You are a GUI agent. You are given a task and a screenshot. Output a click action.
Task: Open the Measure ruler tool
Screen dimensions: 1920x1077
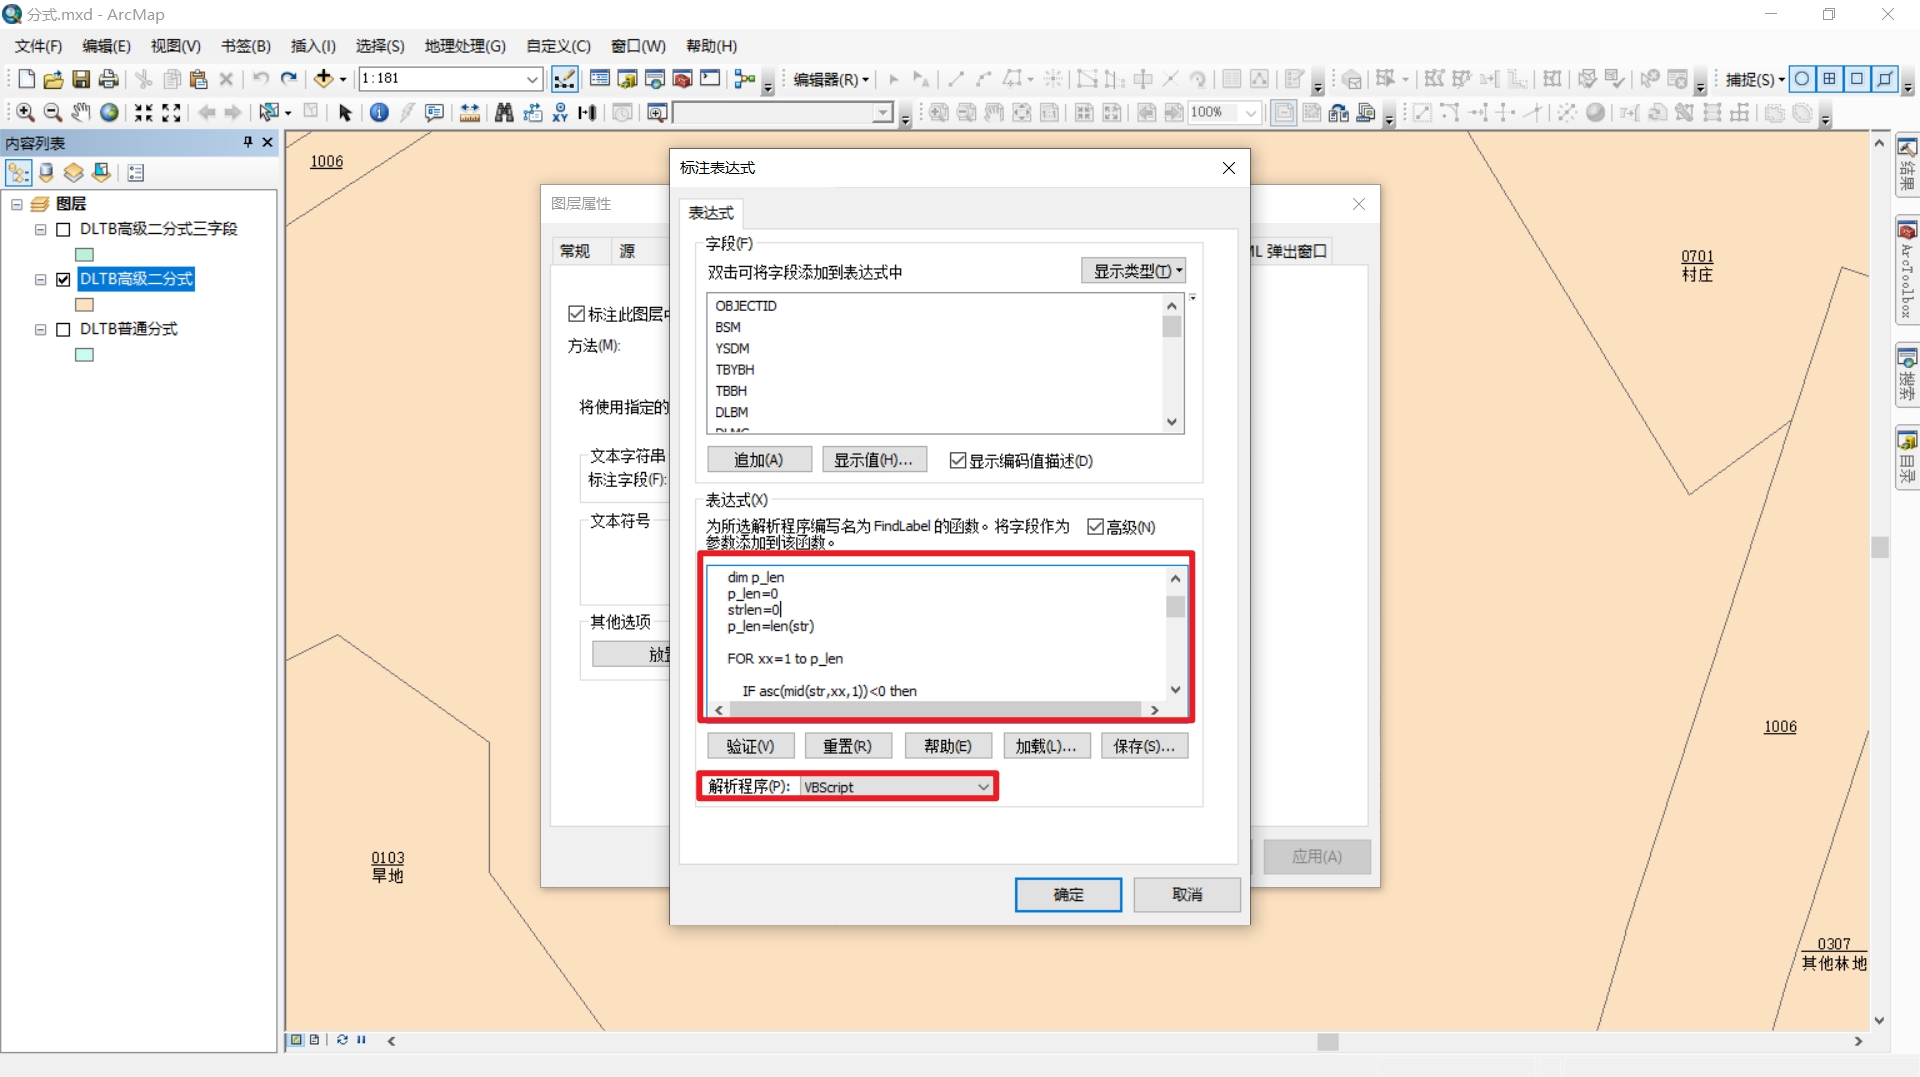point(470,113)
